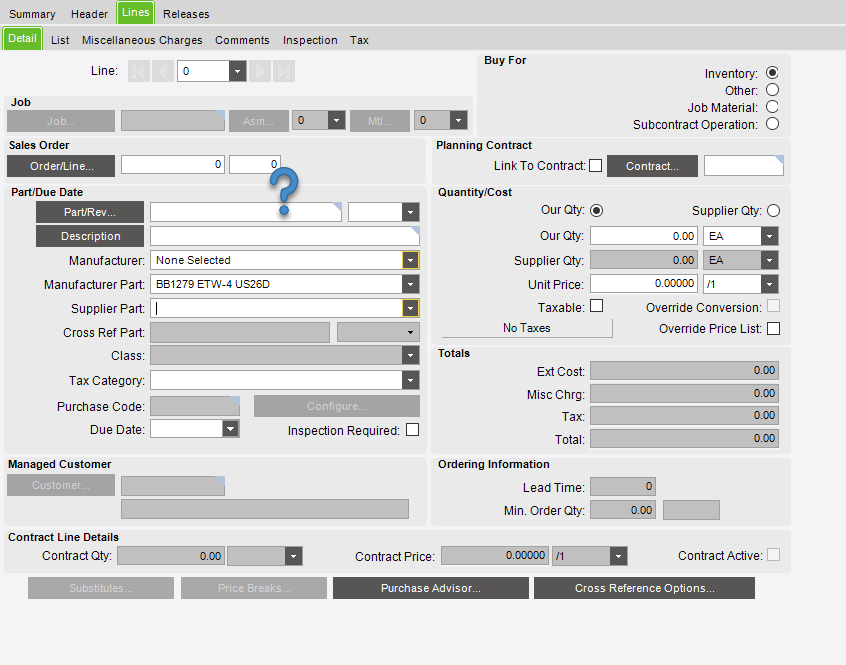Screen dimensions: 846x665
Task: Check the Link To Contract checkbox
Action: coord(596,166)
